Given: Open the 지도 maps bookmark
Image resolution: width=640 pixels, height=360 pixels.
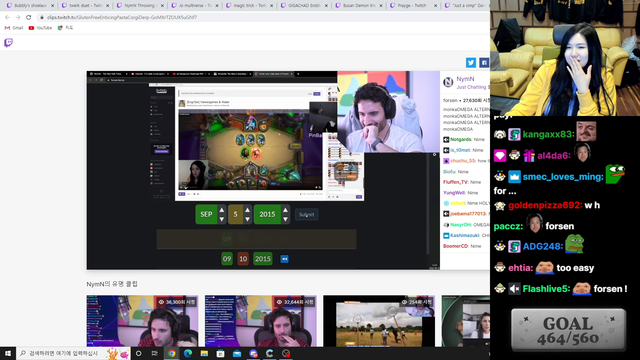Looking at the screenshot, I should click(65, 28).
